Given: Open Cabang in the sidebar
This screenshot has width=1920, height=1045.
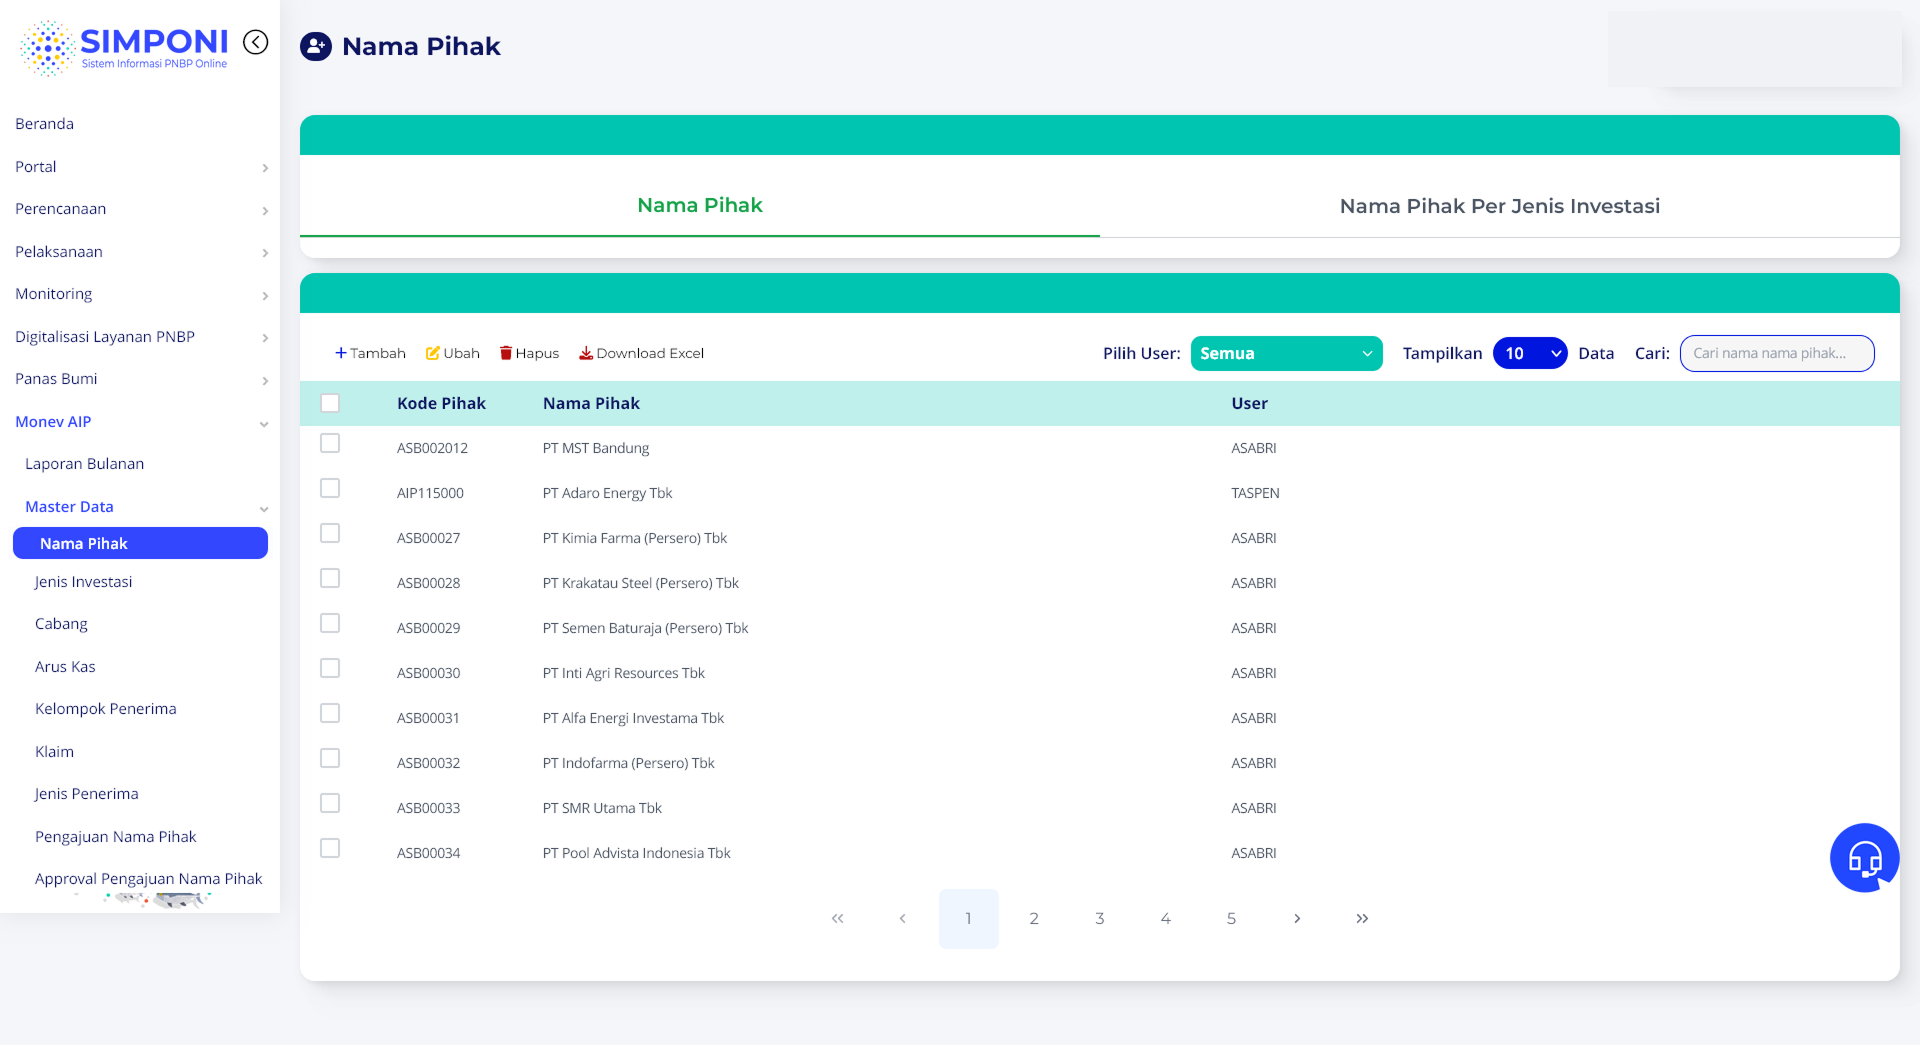Looking at the screenshot, I should point(61,624).
